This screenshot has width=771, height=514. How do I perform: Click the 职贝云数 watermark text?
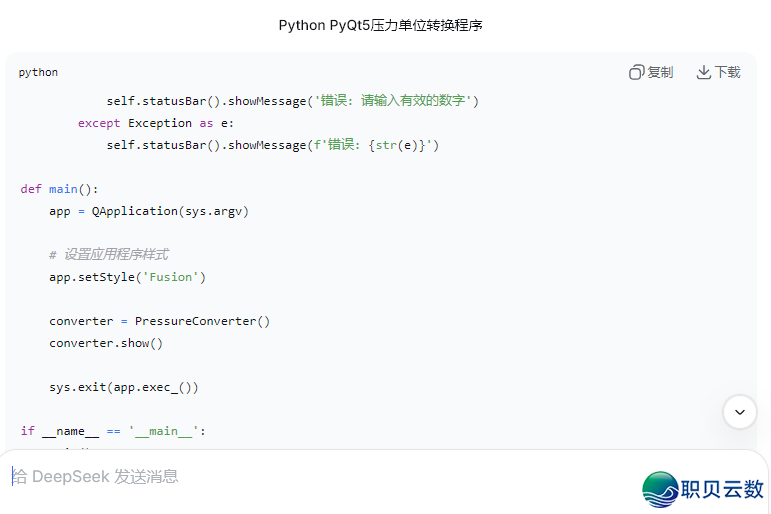(722, 489)
